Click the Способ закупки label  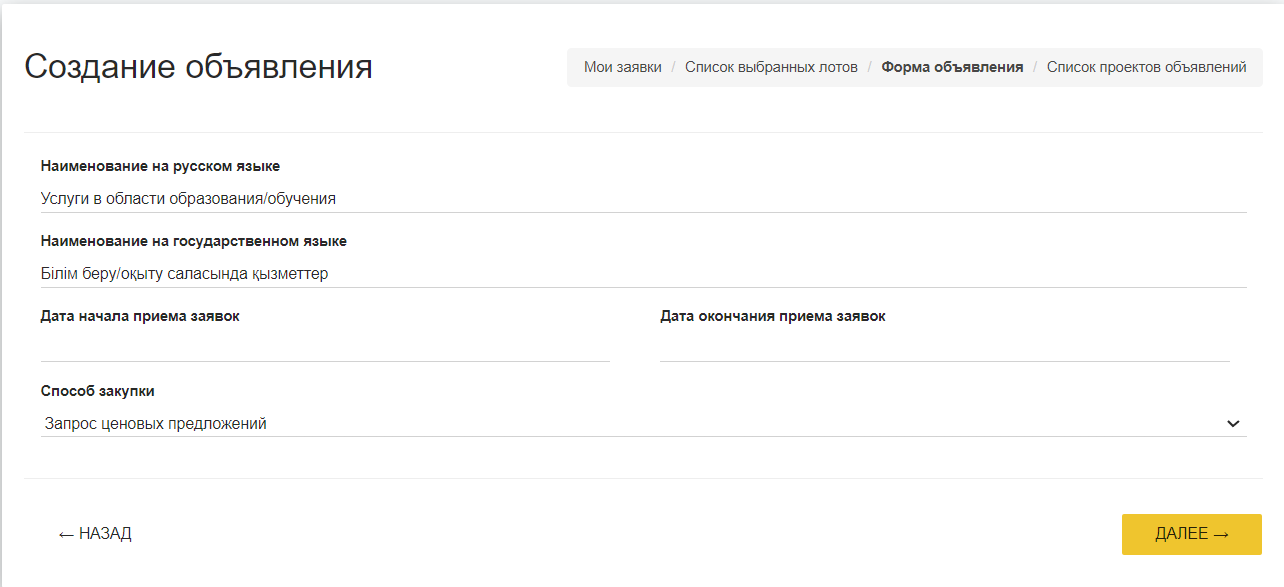tap(98, 391)
